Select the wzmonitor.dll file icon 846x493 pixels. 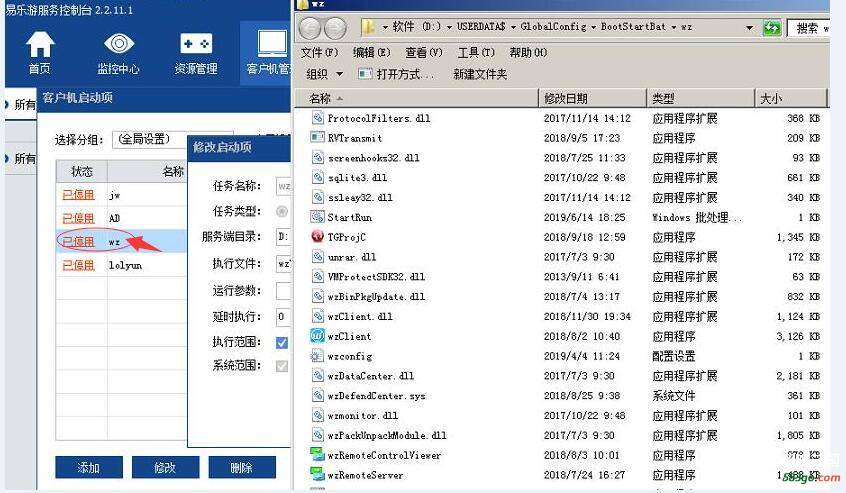[x=317, y=415]
